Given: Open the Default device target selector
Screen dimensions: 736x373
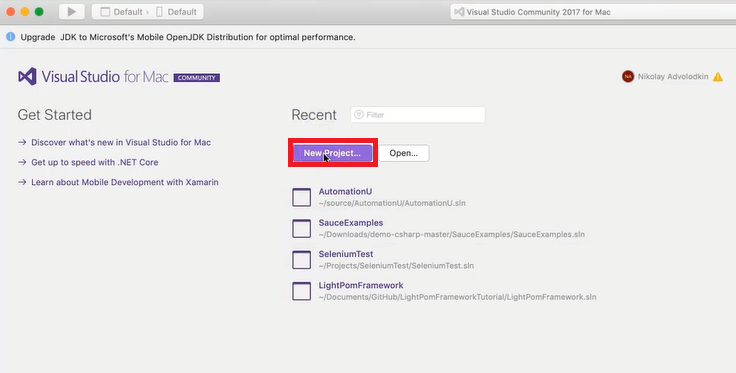Looking at the screenshot, I should click(176, 12).
